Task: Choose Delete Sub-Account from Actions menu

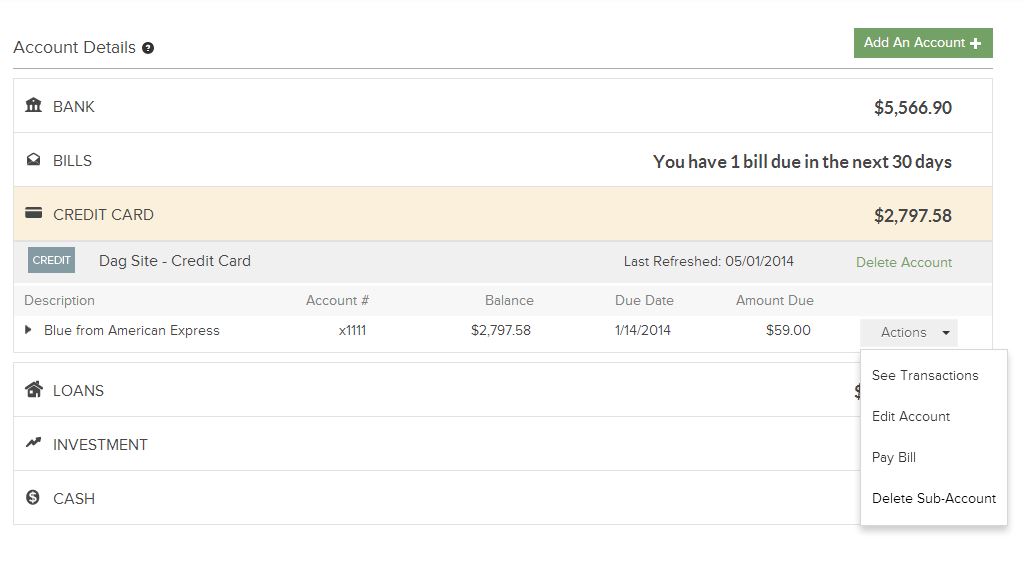Action: (934, 499)
